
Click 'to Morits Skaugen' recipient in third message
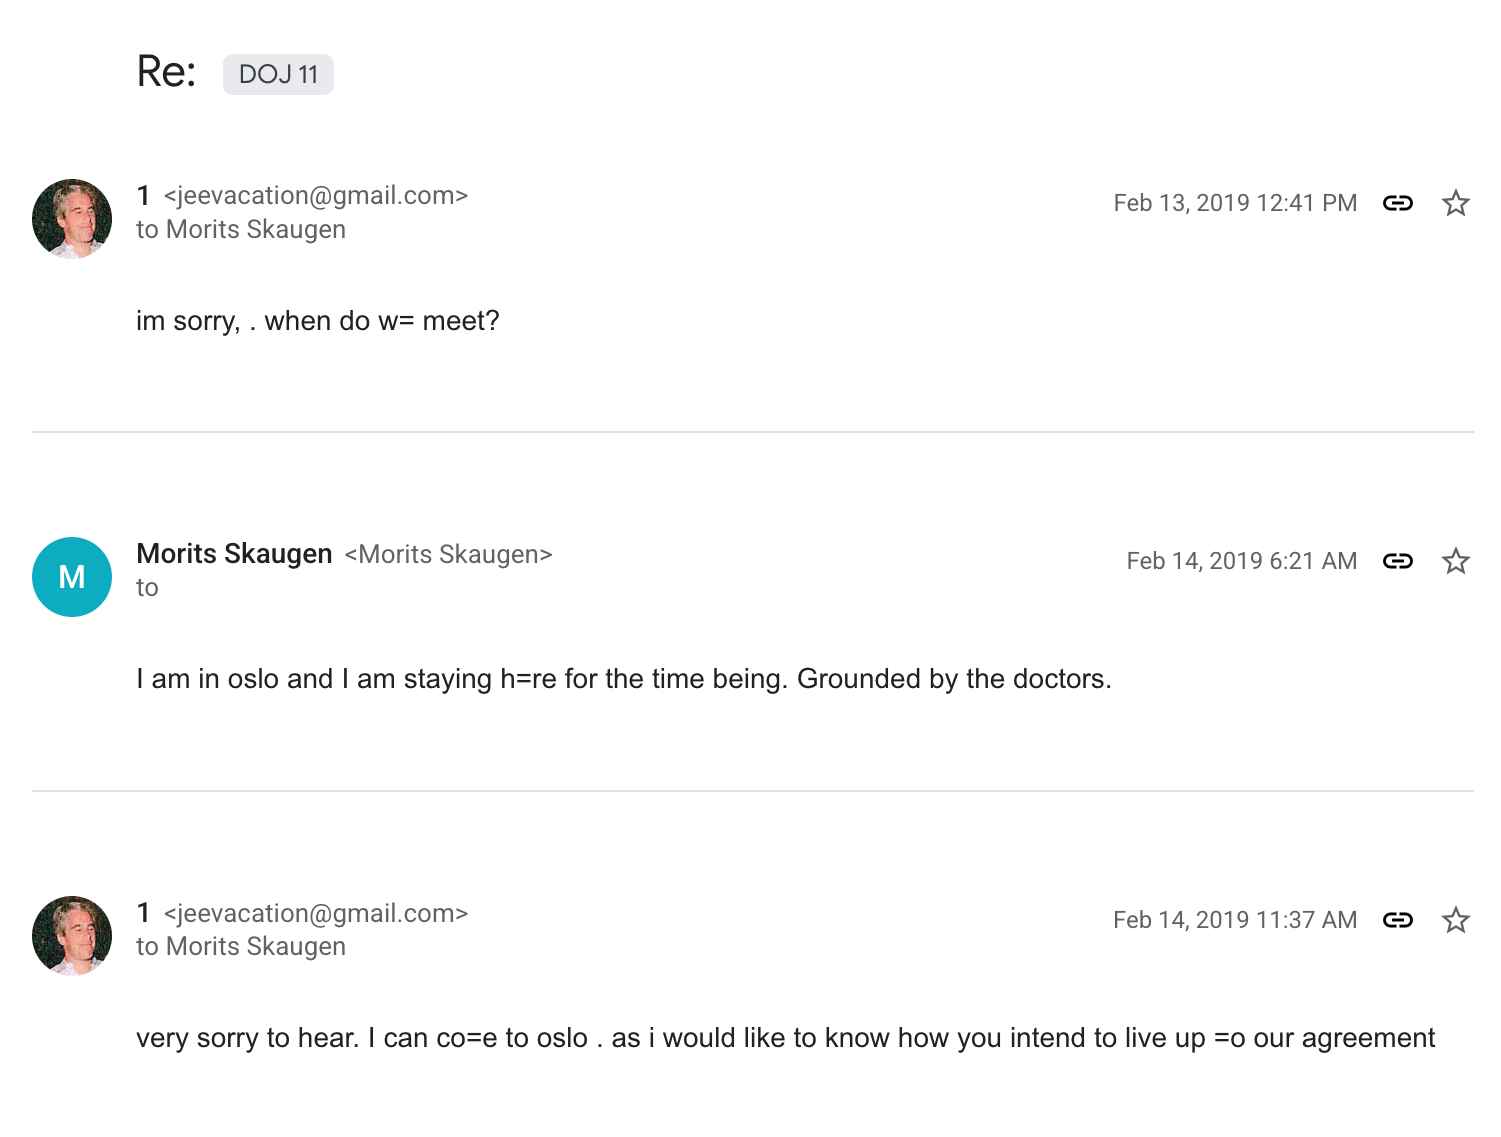click(241, 946)
